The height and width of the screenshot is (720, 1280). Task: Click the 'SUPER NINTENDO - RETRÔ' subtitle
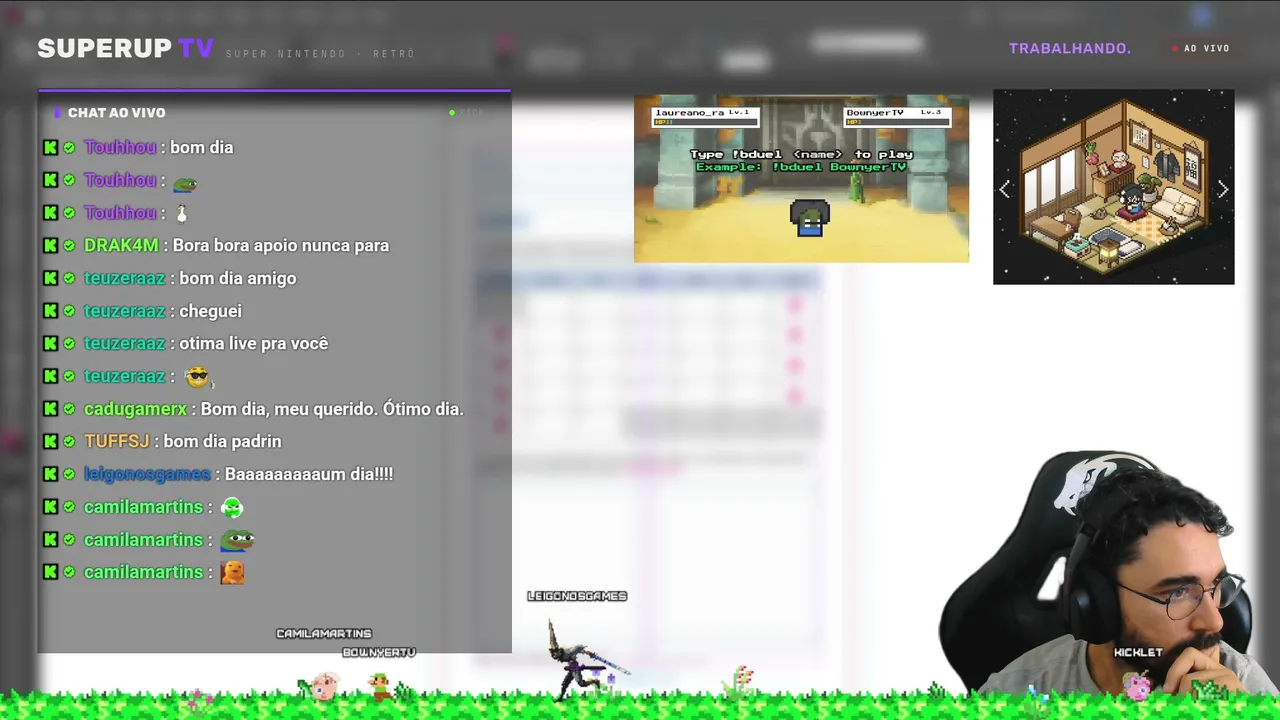tap(320, 54)
